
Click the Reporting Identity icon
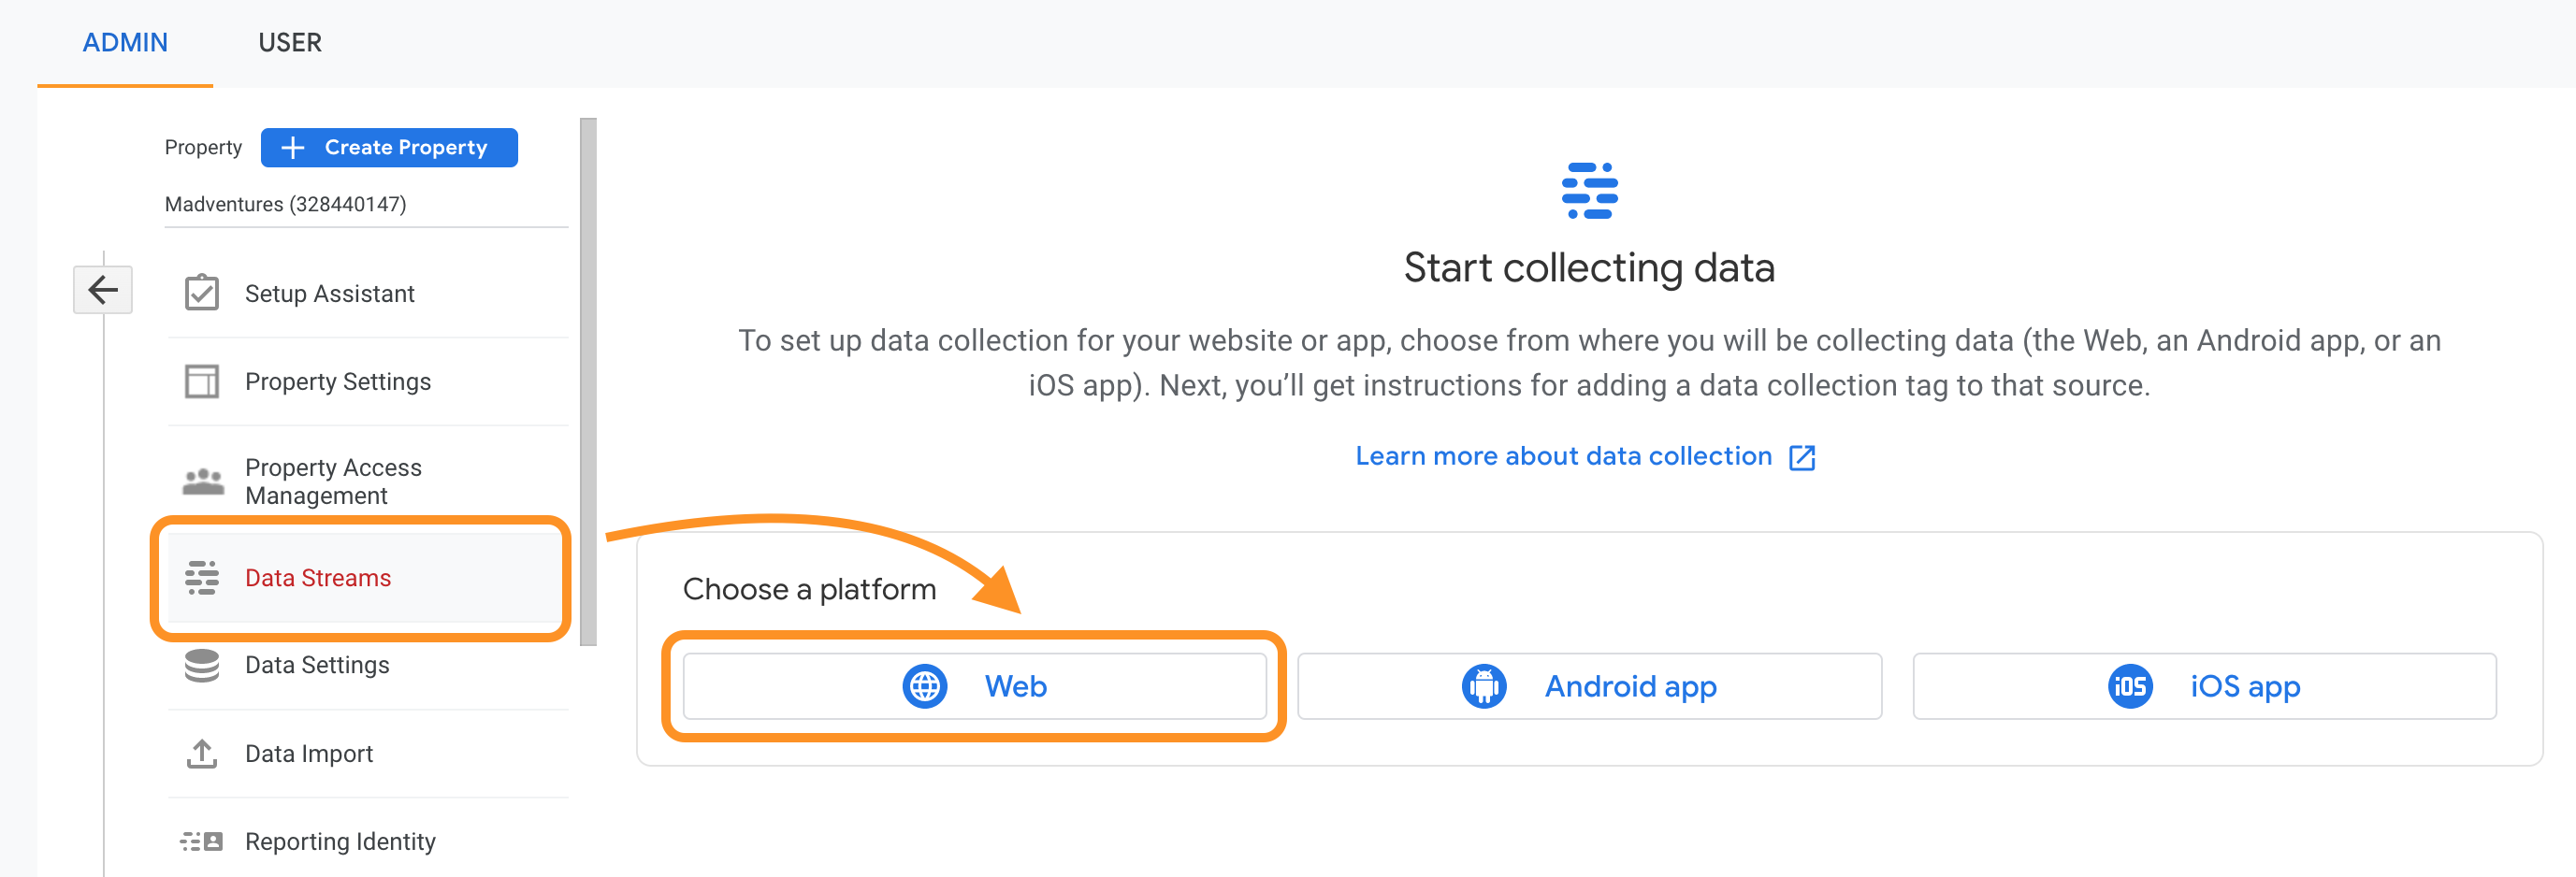(x=202, y=841)
